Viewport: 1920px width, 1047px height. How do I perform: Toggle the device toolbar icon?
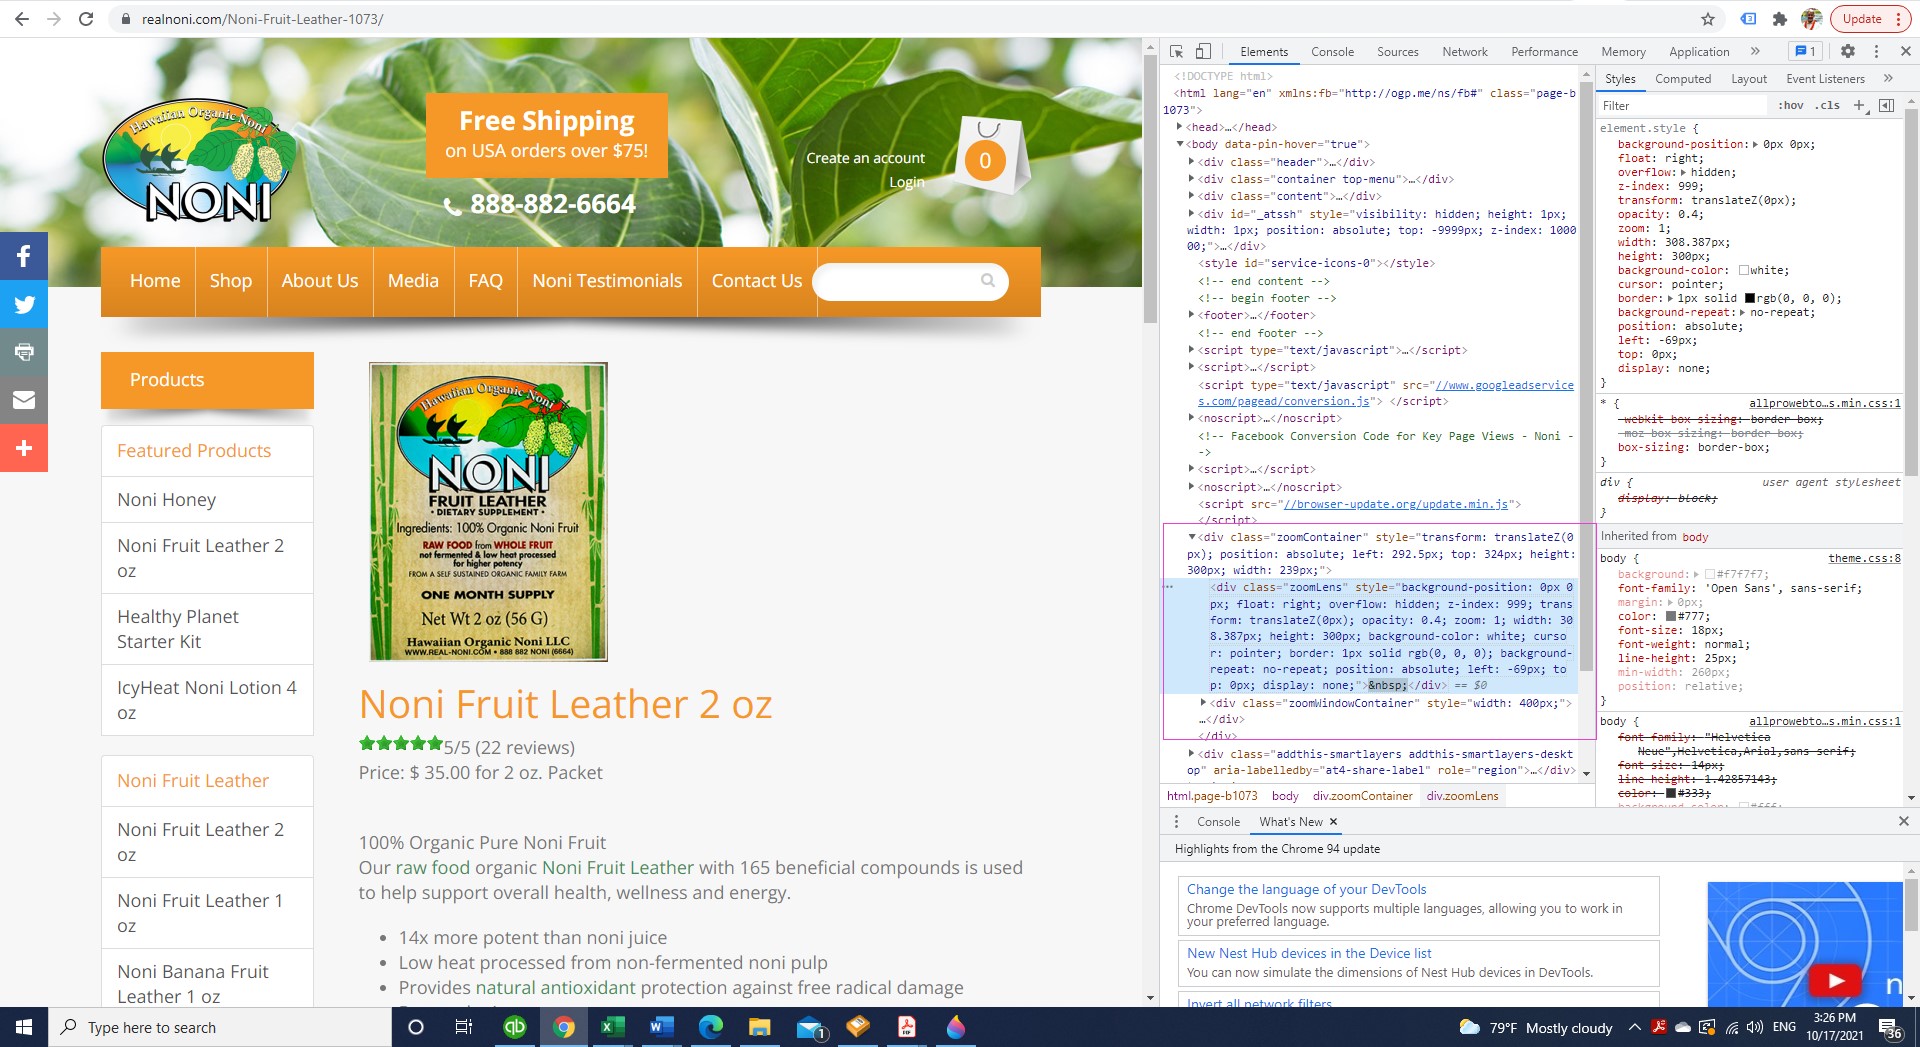(1203, 51)
